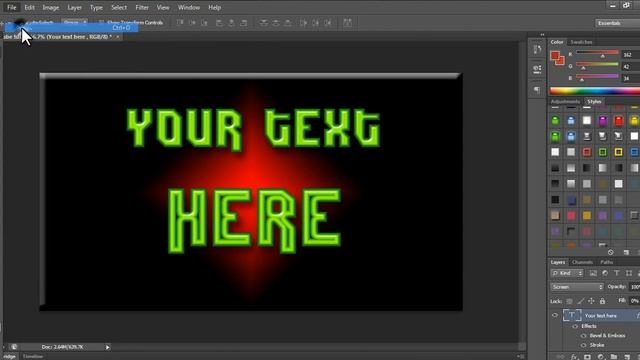640x360 pixels.
Task: Switch to the Adjustments tab
Action: 565,102
